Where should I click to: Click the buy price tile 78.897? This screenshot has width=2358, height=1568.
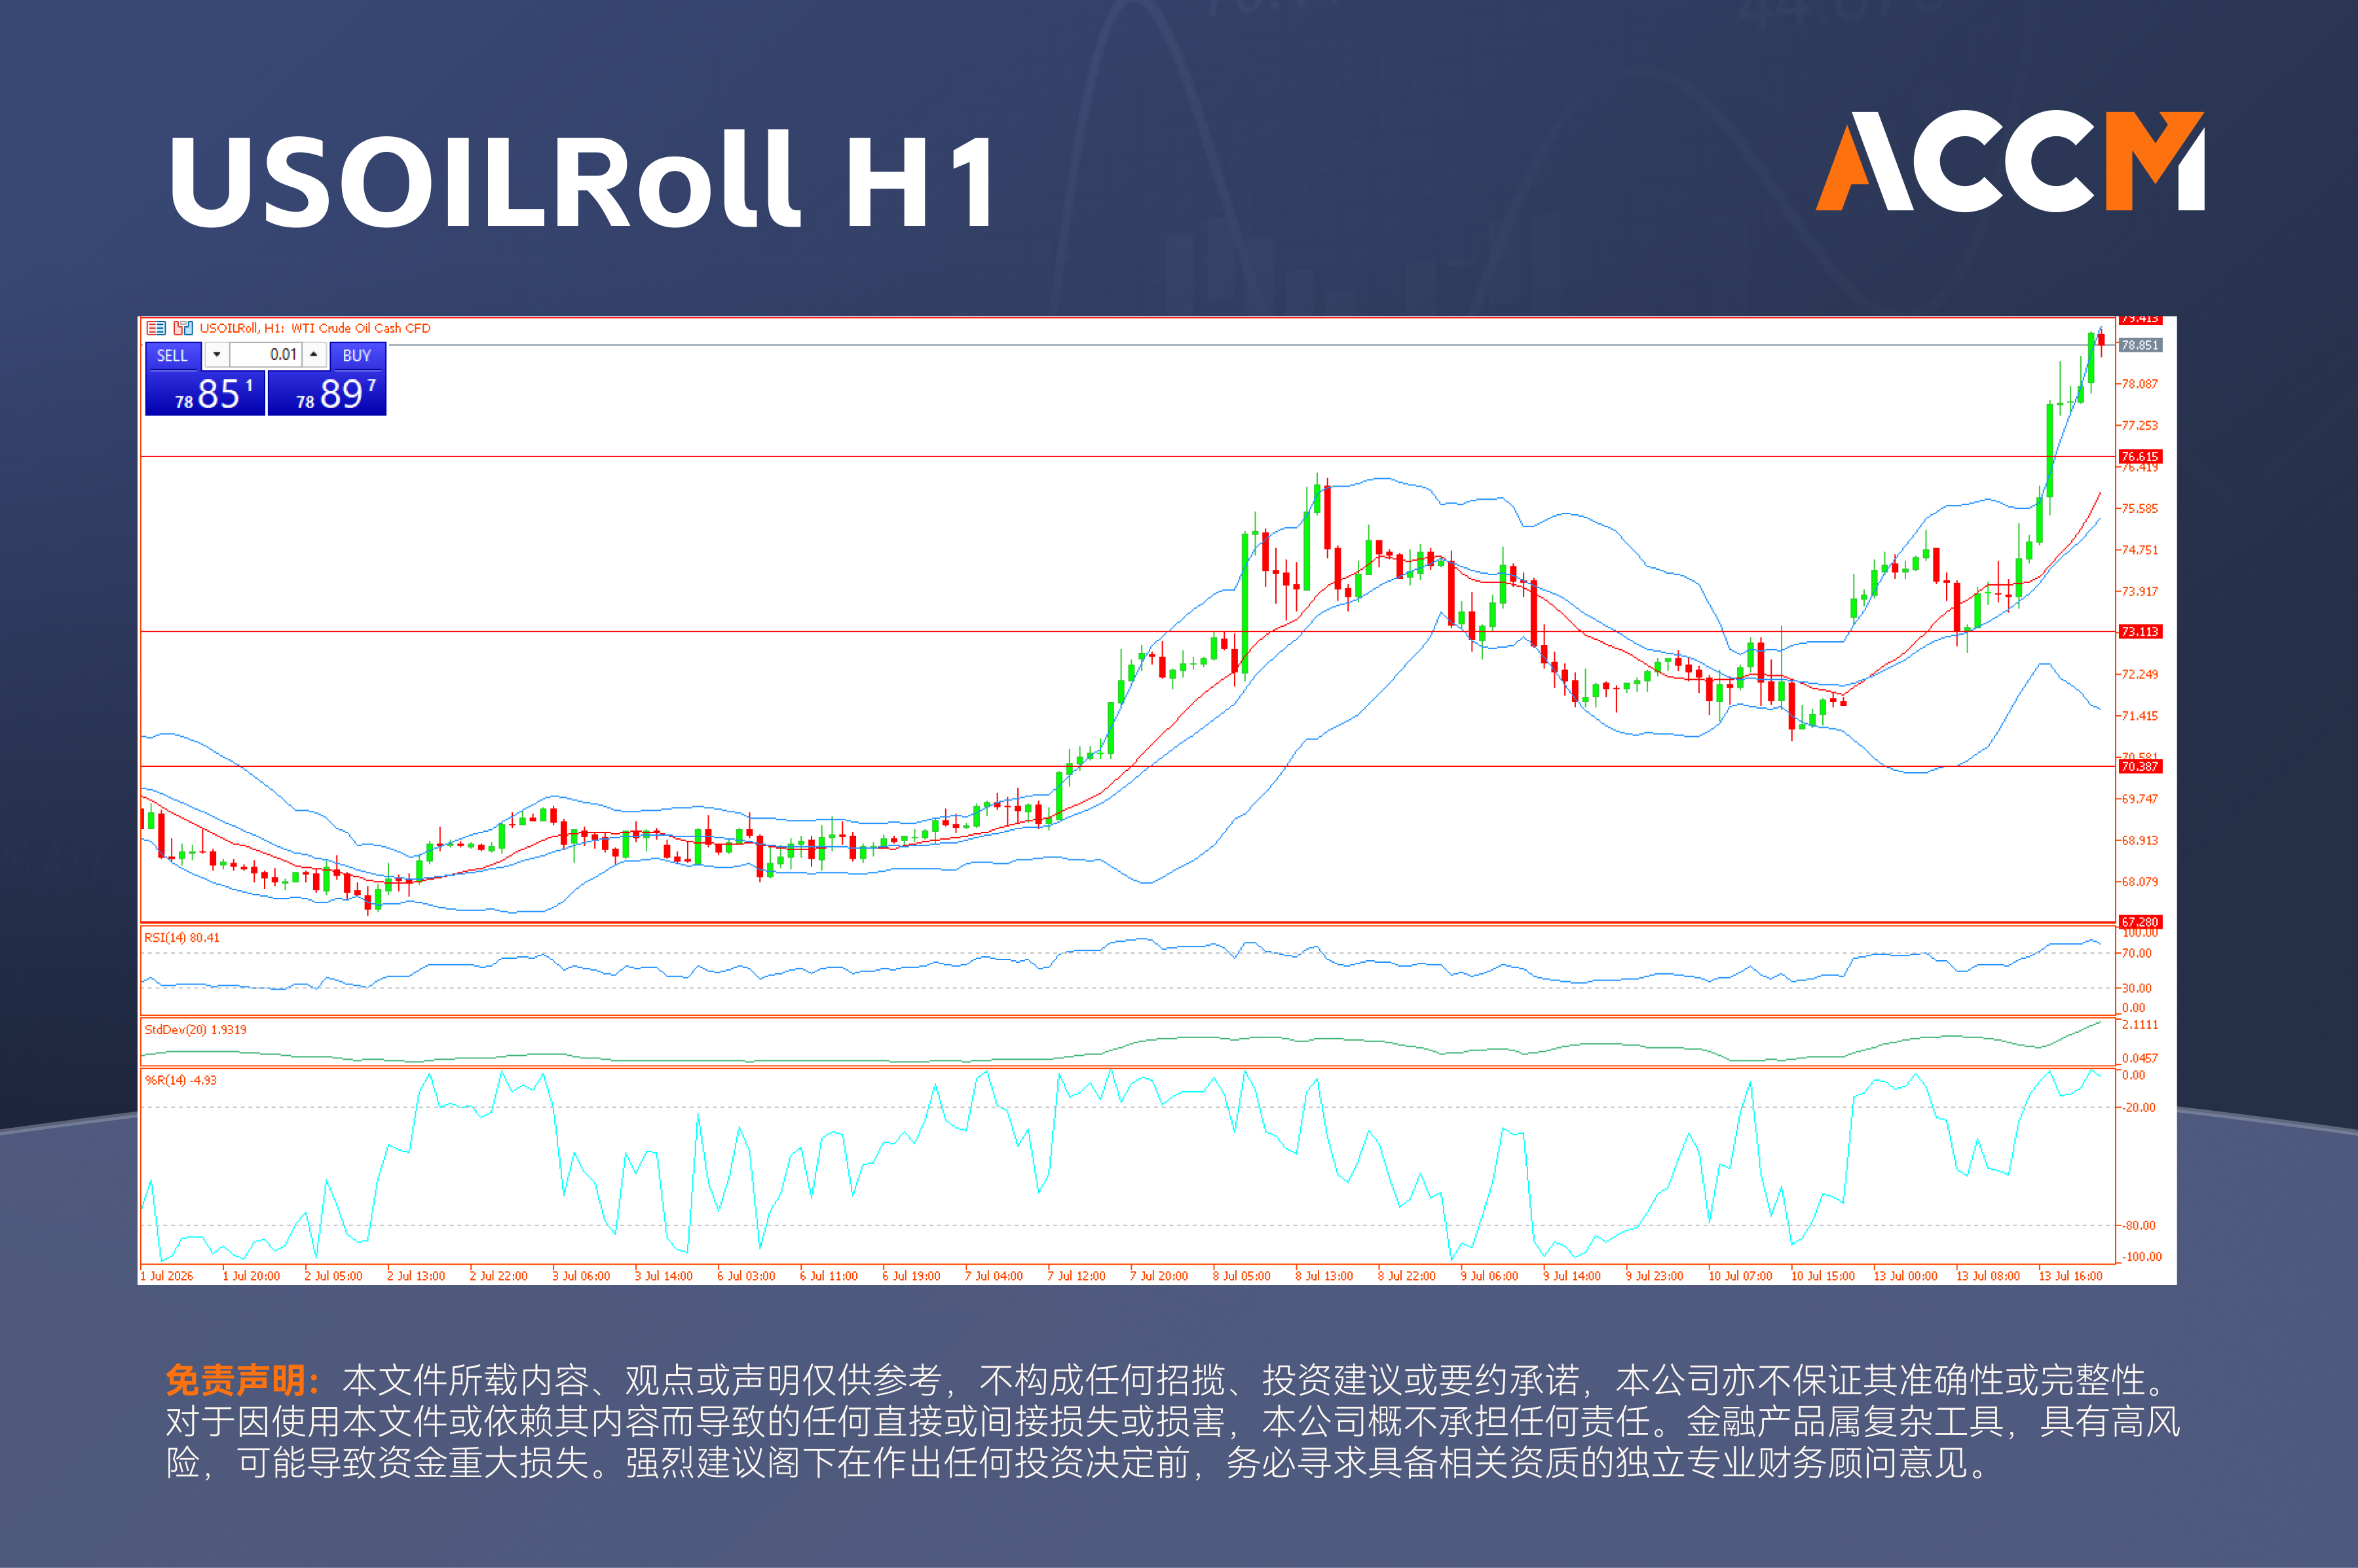coord(327,394)
